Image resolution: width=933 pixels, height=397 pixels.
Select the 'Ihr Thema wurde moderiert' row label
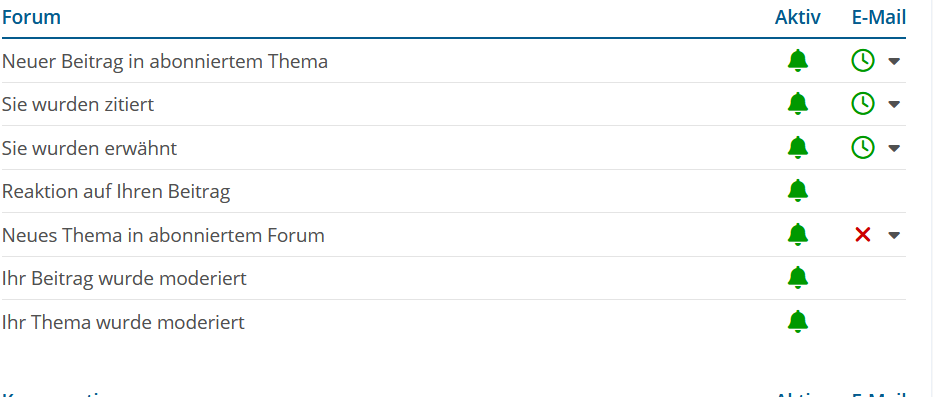(x=123, y=322)
